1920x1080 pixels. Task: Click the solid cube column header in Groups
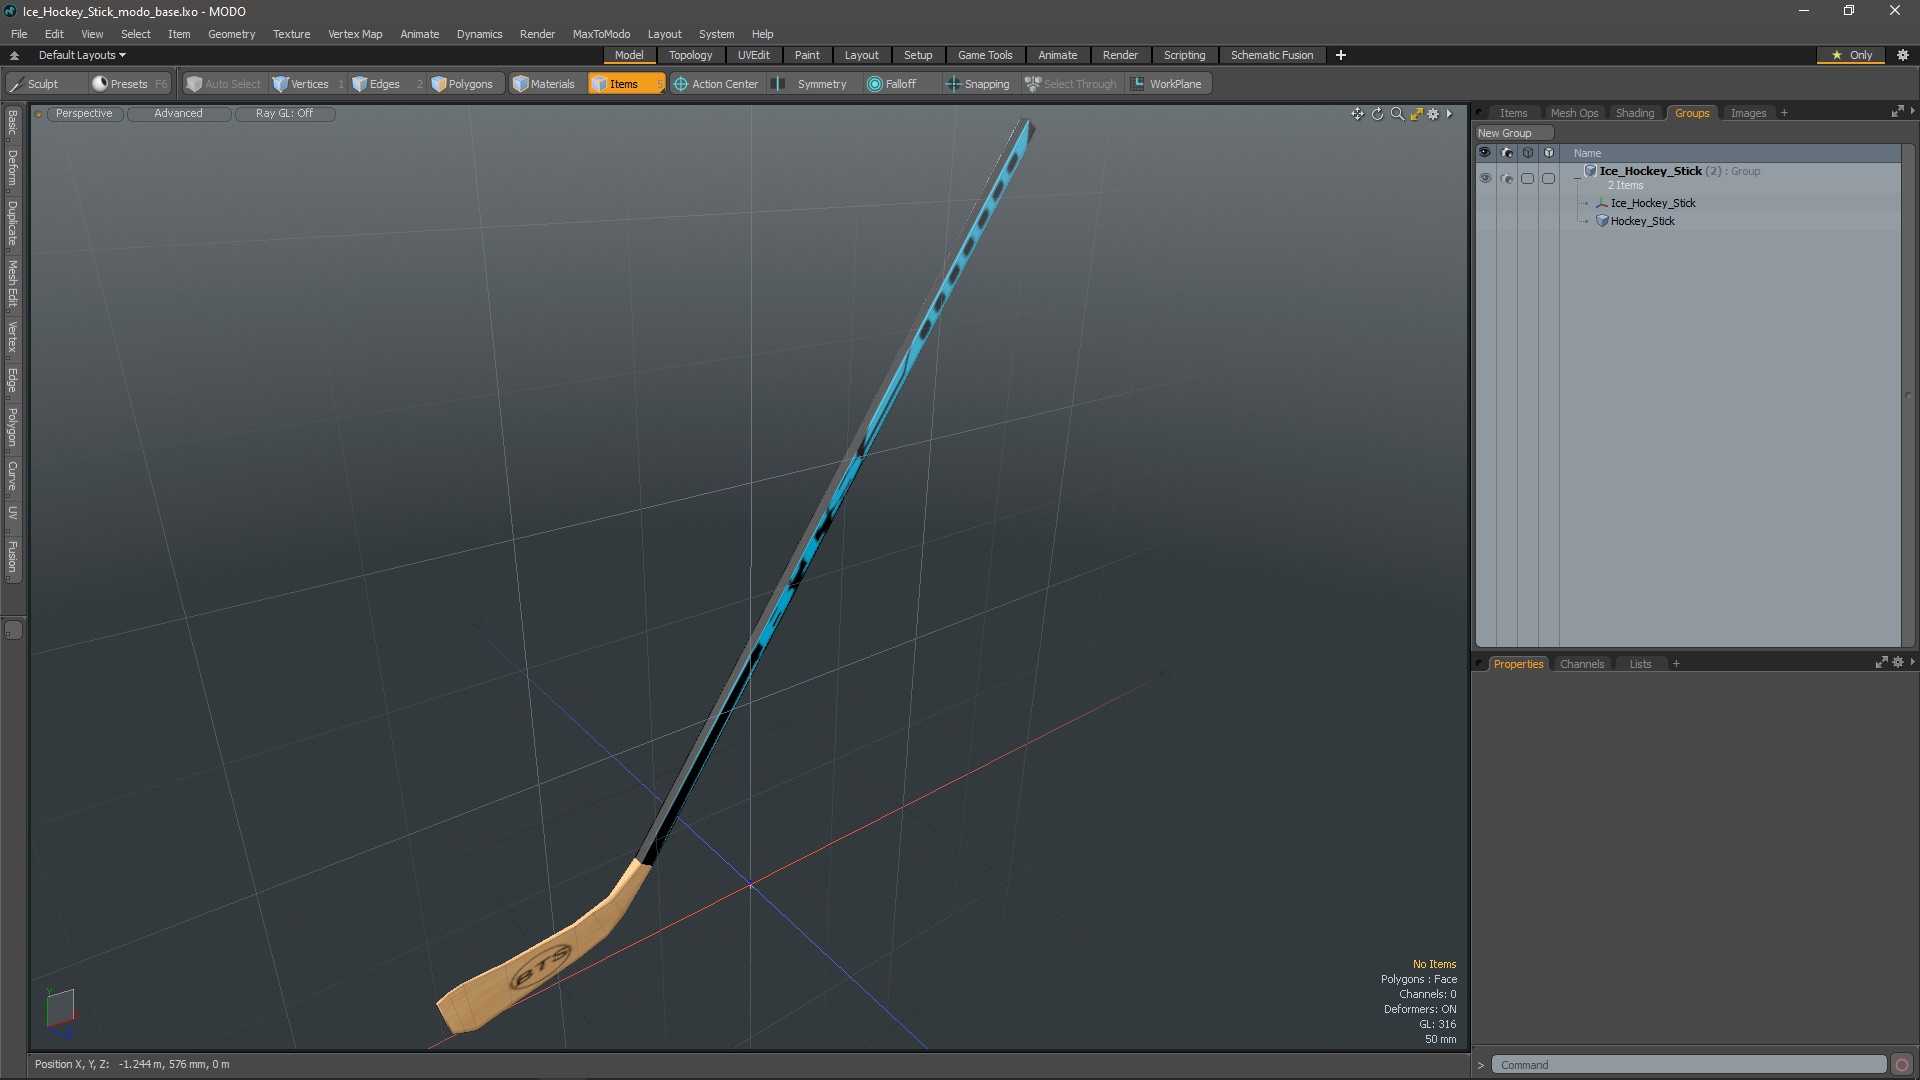click(x=1549, y=153)
